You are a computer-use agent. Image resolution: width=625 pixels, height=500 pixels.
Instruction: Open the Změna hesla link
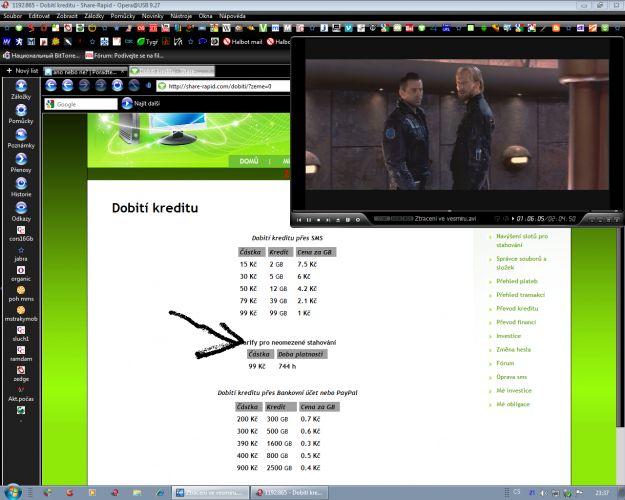(513, 349)
